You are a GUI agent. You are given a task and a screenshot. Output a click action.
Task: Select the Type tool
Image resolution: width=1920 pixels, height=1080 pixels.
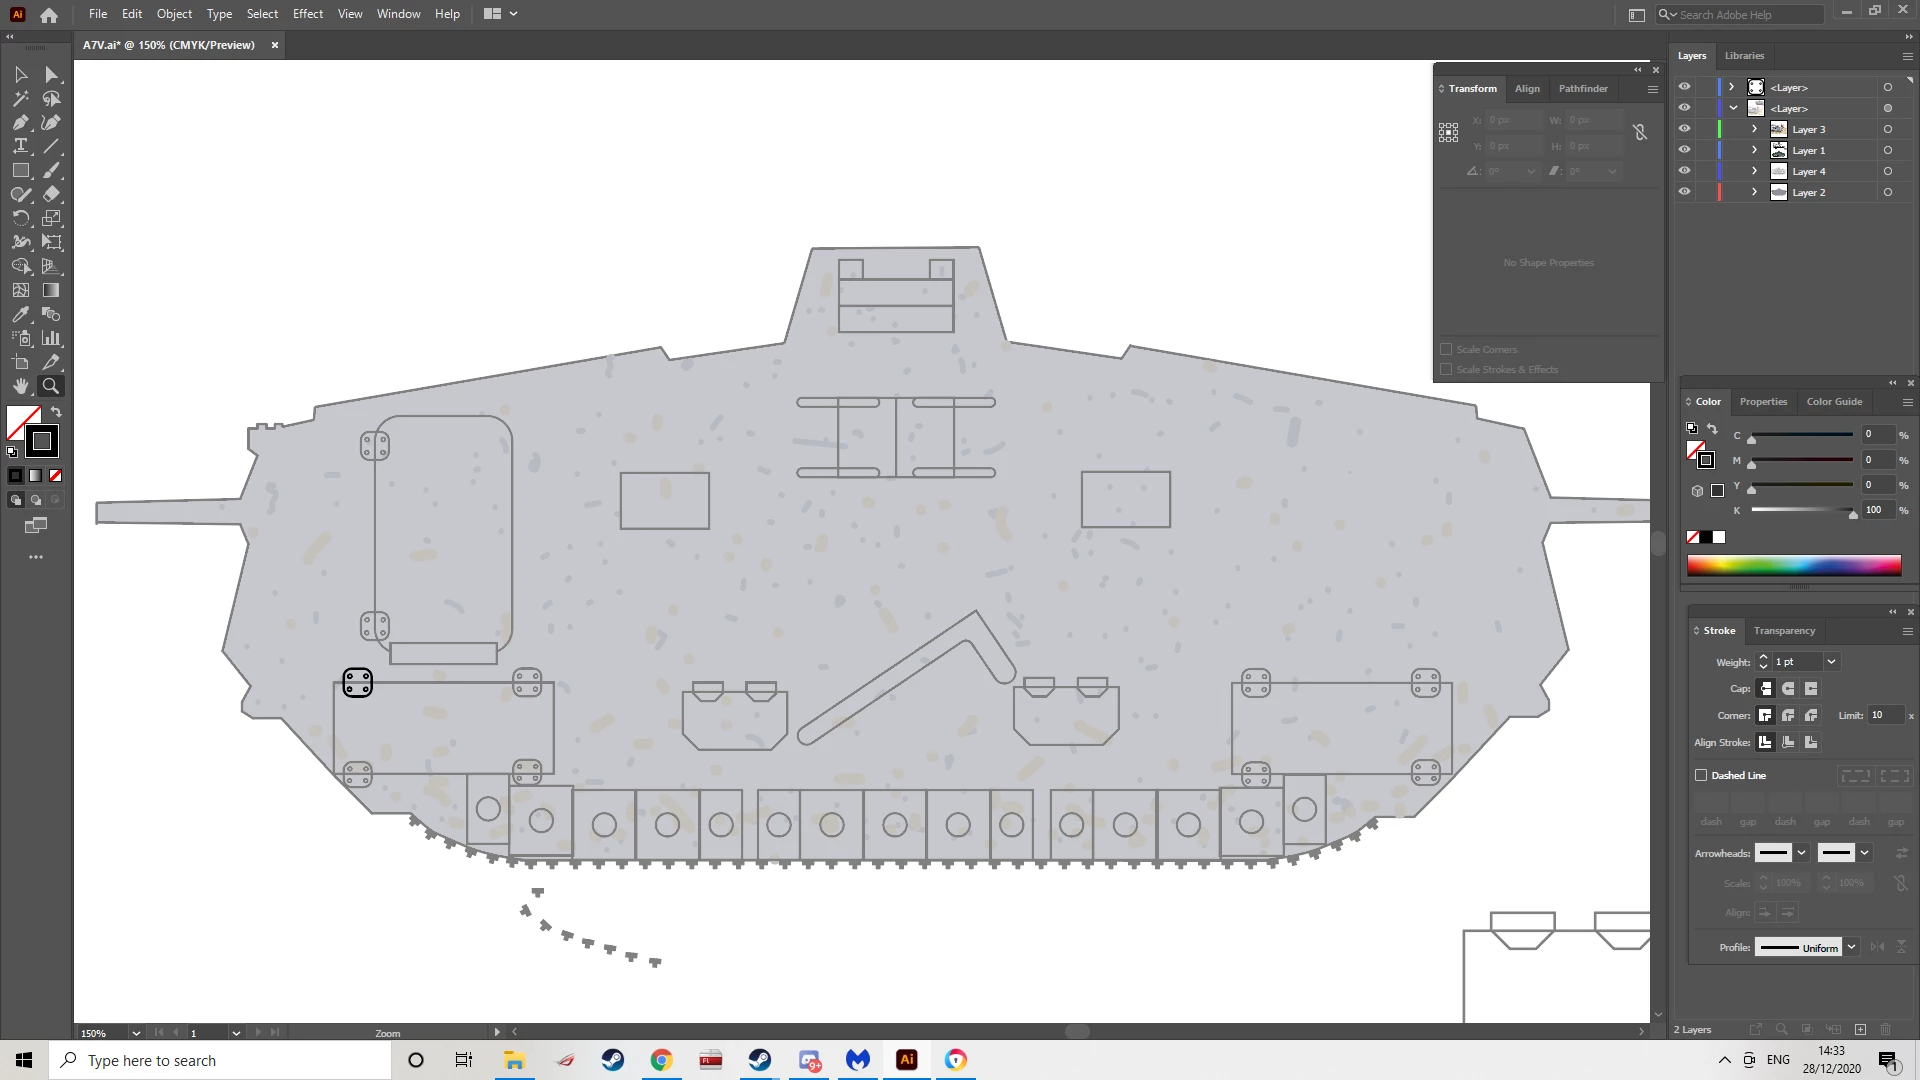20,146
